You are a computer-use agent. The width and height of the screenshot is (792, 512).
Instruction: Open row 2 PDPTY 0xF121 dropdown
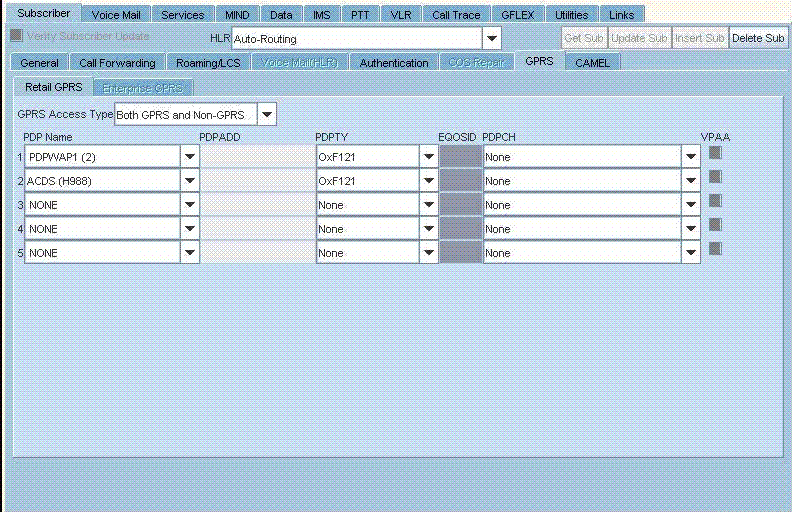coord(428,180)
